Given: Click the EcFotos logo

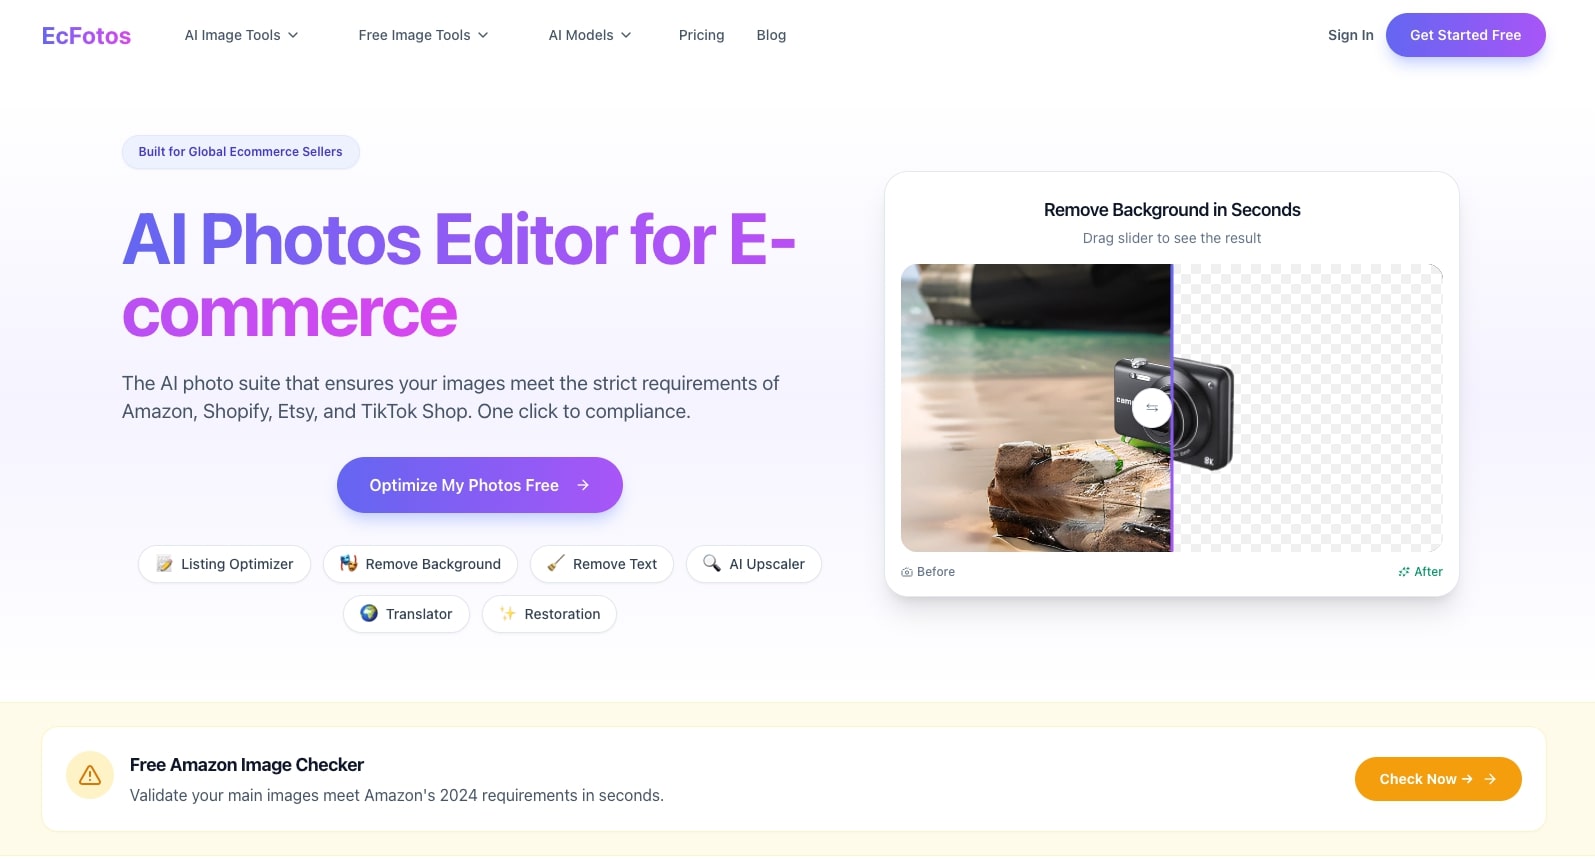Looking at the screenshot, I should pos(86,36).
